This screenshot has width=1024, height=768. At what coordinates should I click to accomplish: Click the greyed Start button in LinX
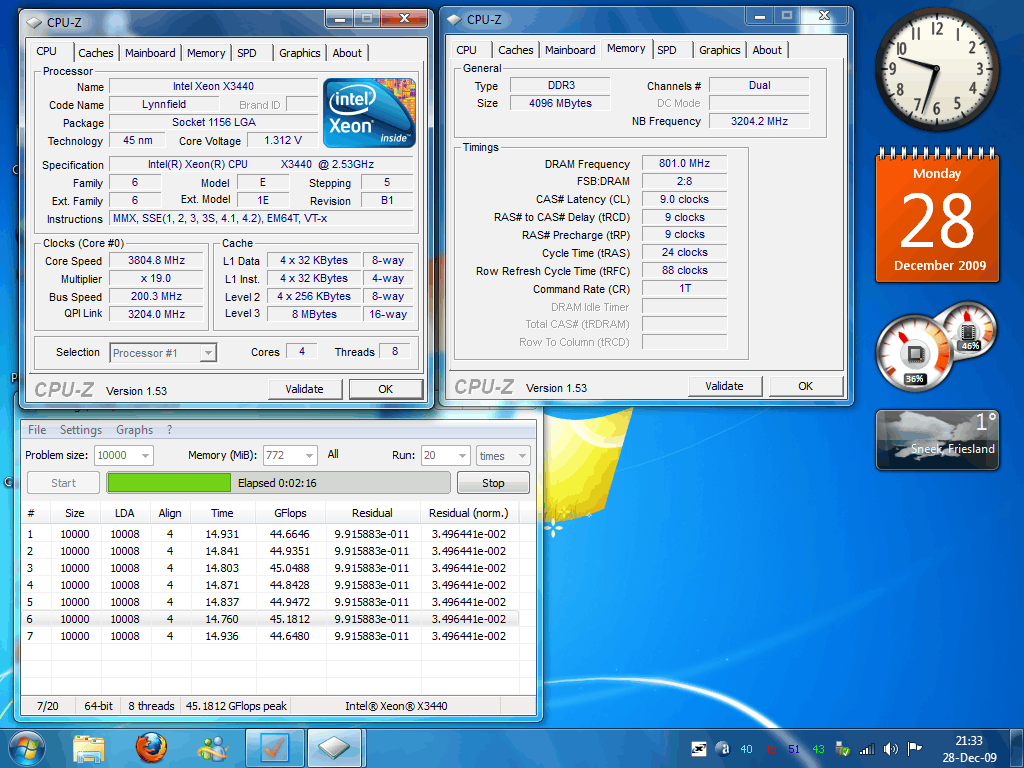point(63,483)
